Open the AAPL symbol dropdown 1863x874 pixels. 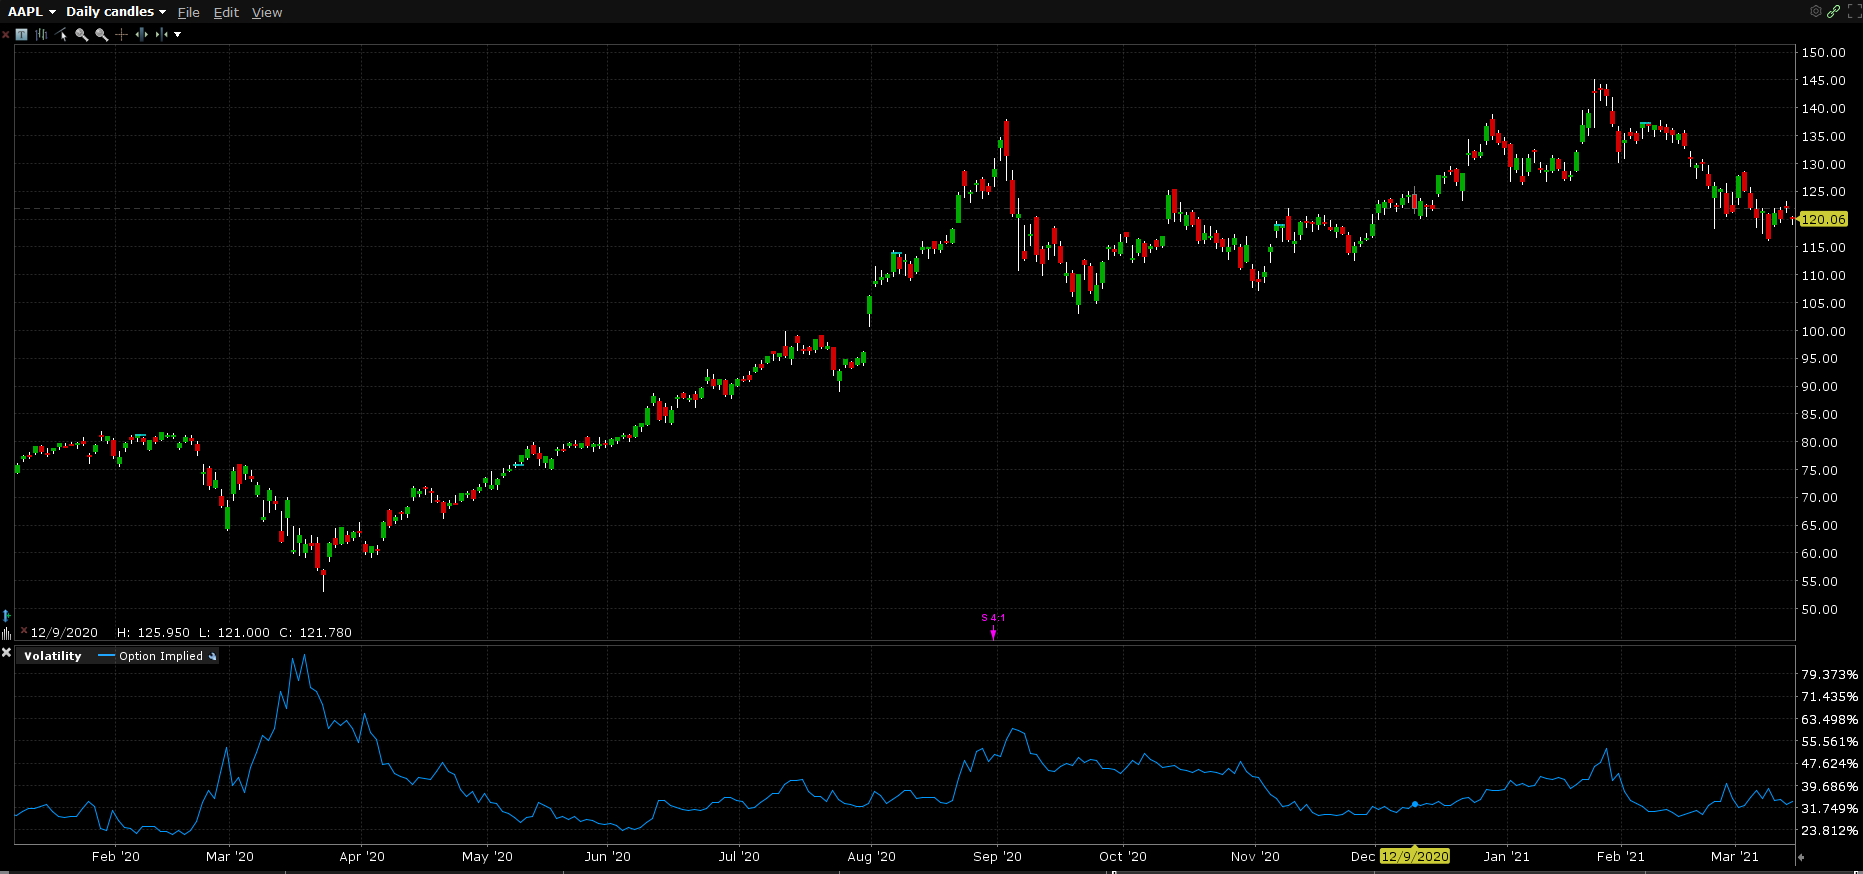point(32,12)
